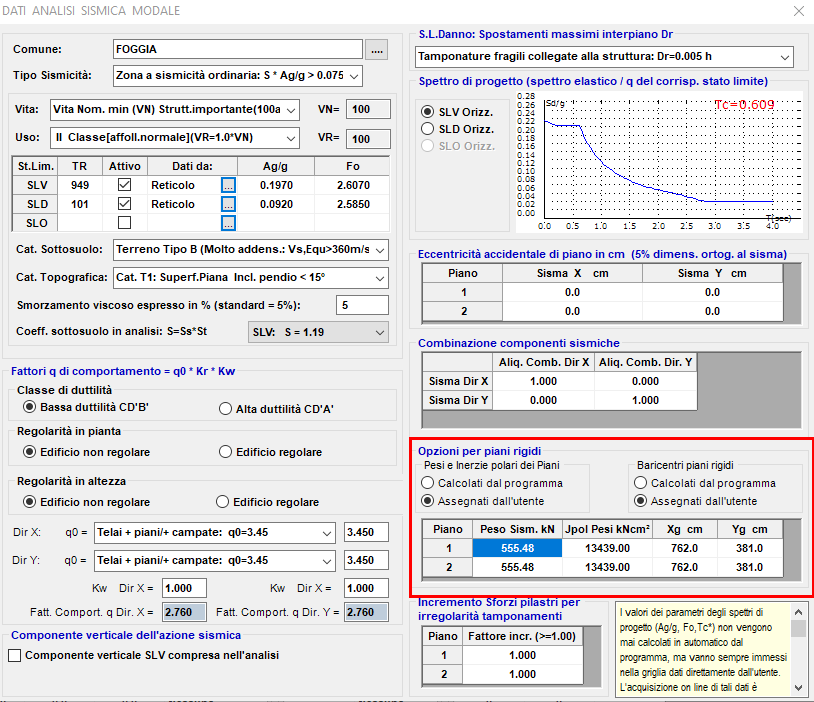Enable the SLO Attivo checkbox
Viewport: 814px width, 702px height.
coord(125,223)
